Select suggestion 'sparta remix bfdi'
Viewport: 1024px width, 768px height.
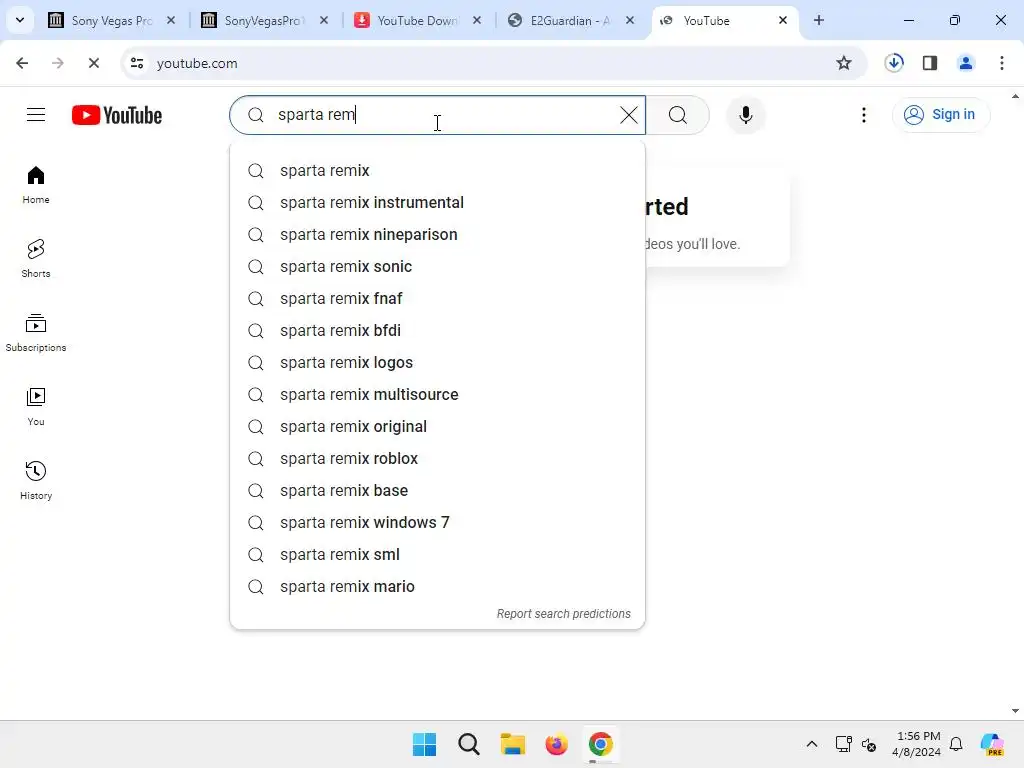coord(438,330)
